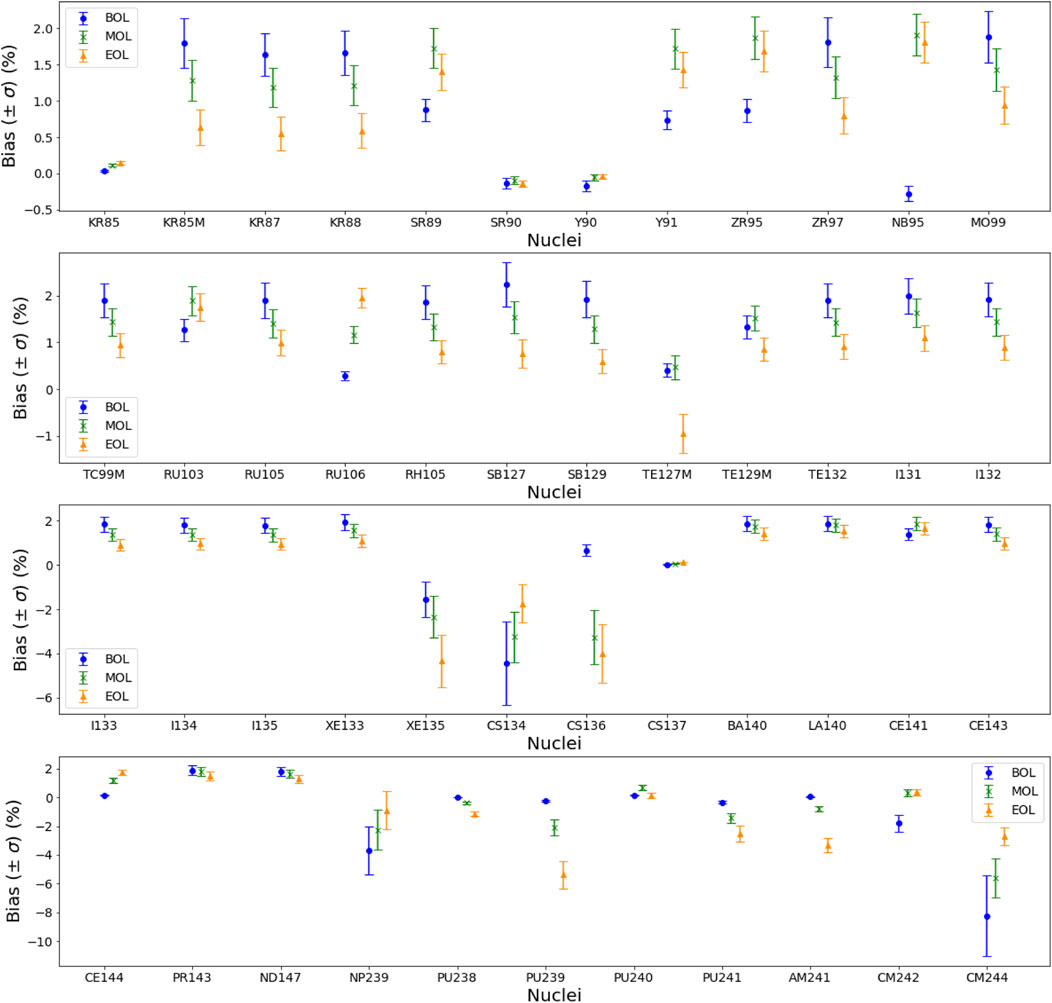
Task: Click the SR90 axis label
Action: (506, 223)
